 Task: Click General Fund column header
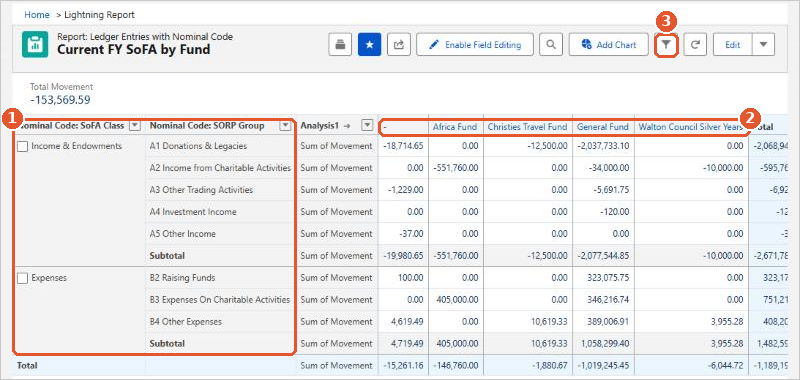[x=603, y=127]
